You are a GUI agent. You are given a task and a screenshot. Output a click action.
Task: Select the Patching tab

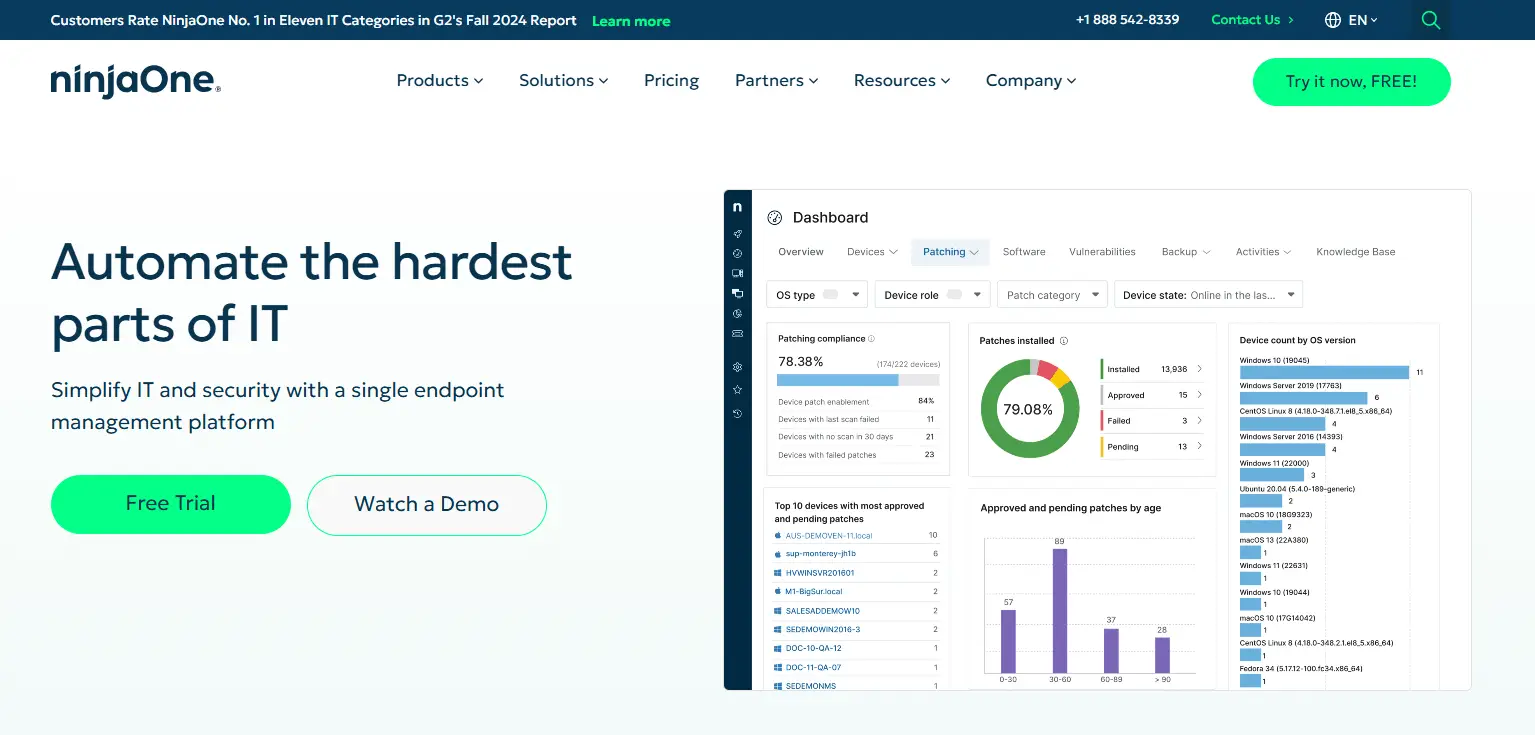click(950, 252)
